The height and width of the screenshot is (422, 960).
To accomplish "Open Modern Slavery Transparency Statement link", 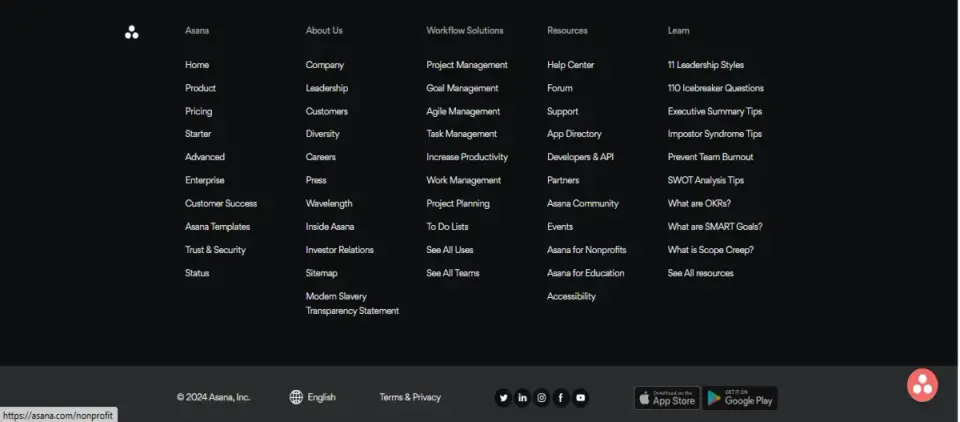I will click(352, 304).
